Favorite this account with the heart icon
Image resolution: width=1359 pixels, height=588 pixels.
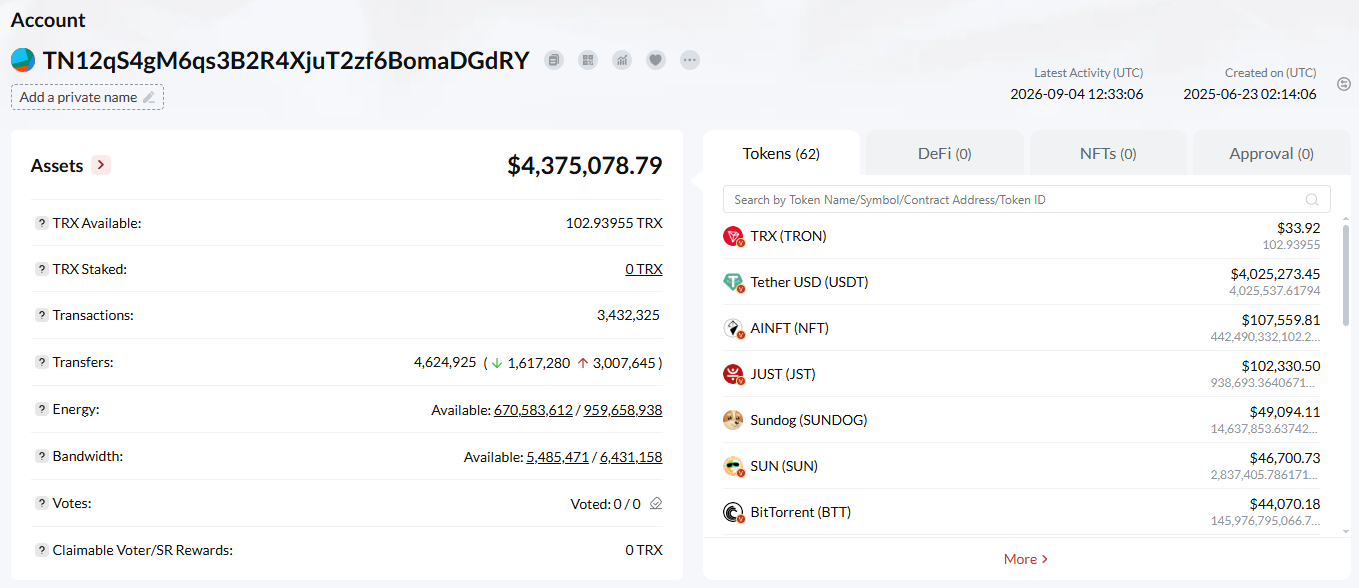coord(656,60)
